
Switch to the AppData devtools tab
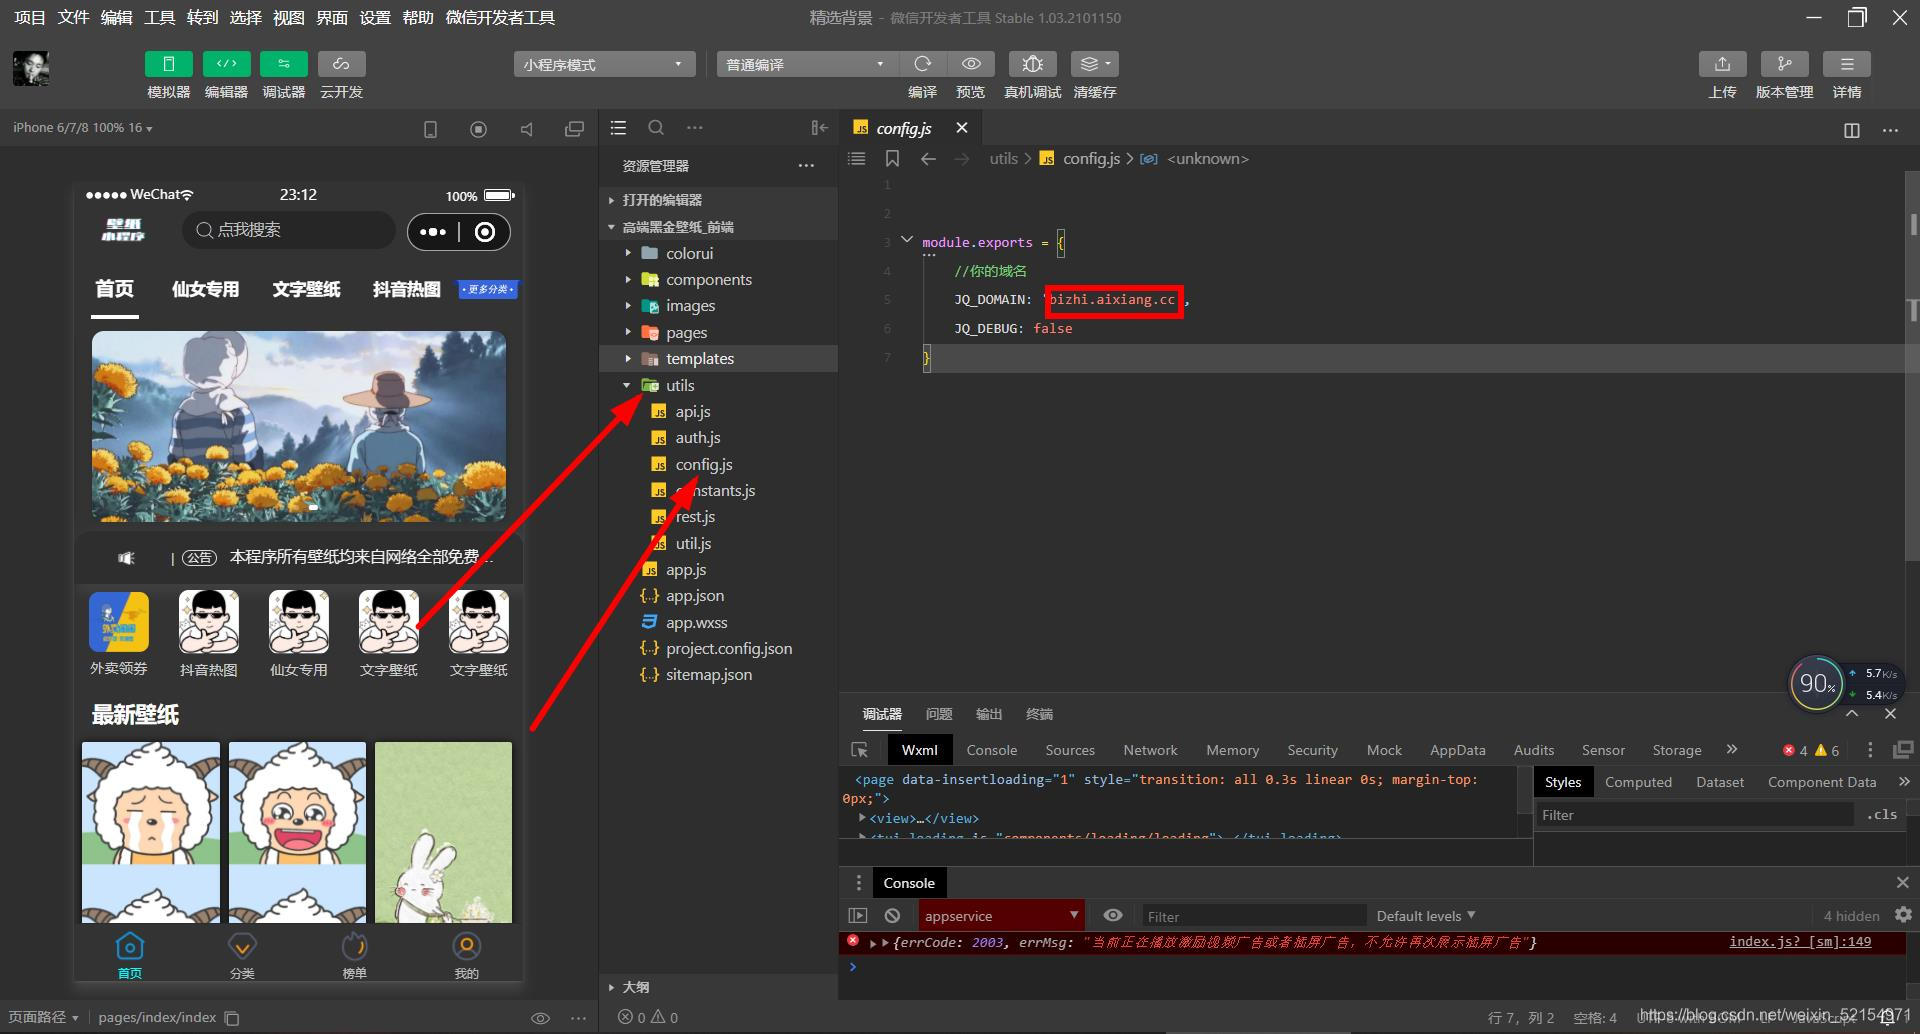coord(1457,750)
